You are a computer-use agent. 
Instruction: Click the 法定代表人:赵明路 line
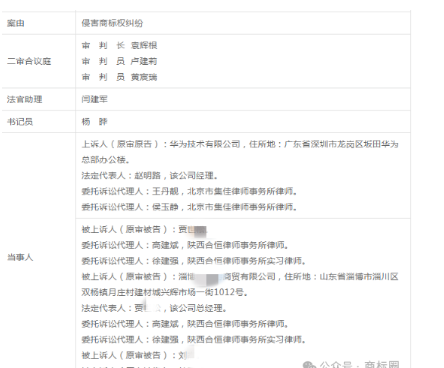click(150, 176)
